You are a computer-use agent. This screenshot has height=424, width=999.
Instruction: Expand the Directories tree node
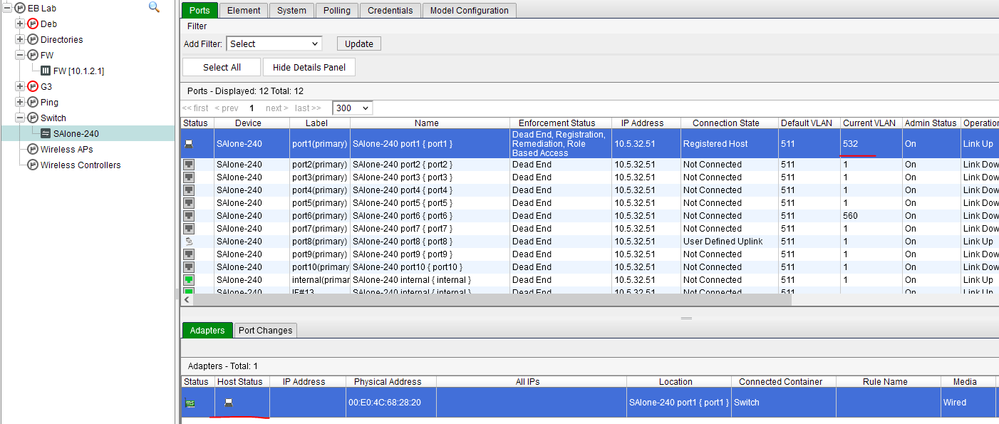pyautogui.click(x=20, y=39)
